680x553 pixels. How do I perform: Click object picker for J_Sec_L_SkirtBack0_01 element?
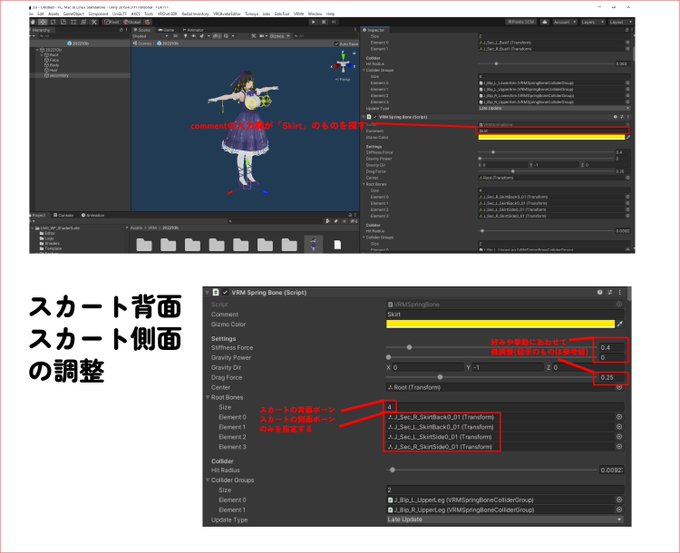[x=619, y=427]
